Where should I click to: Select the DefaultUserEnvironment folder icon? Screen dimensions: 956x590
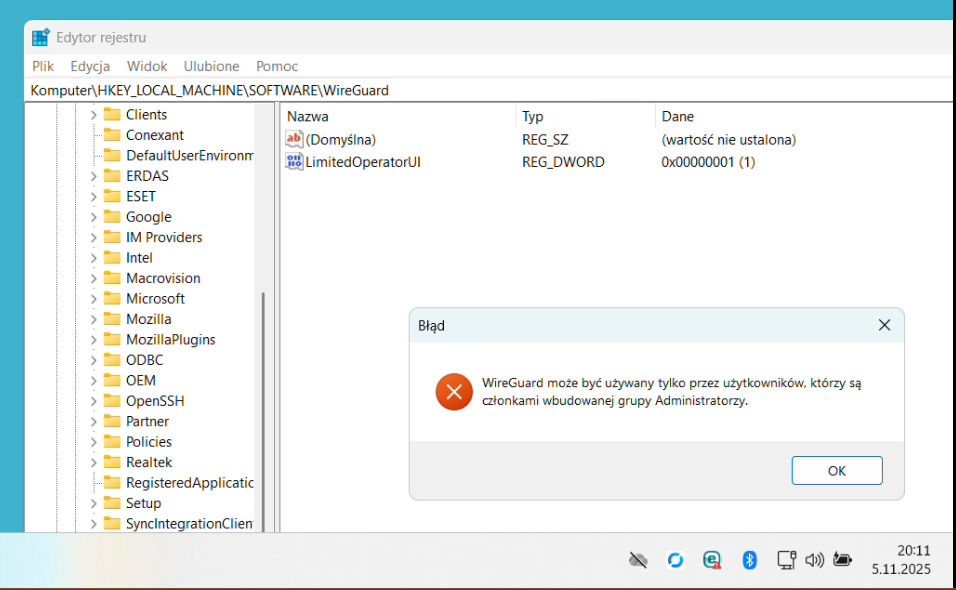[x=112, y=155]
